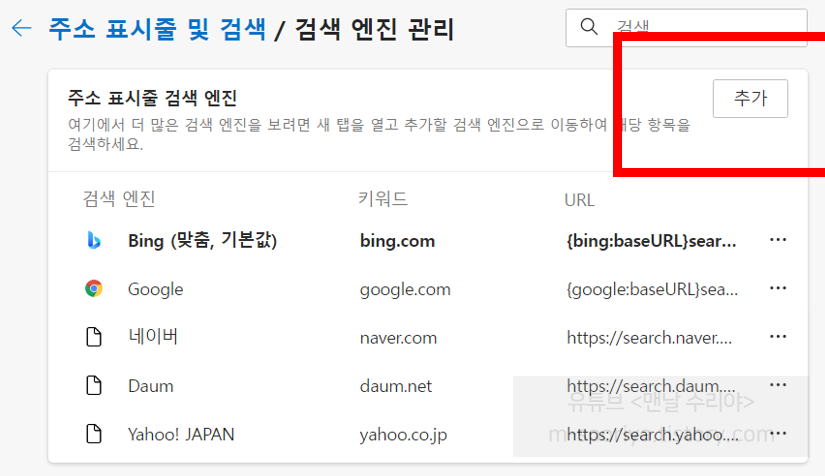Click the 검색 엔진 column header
825x476 pixels.
click(x=119, y=199)
